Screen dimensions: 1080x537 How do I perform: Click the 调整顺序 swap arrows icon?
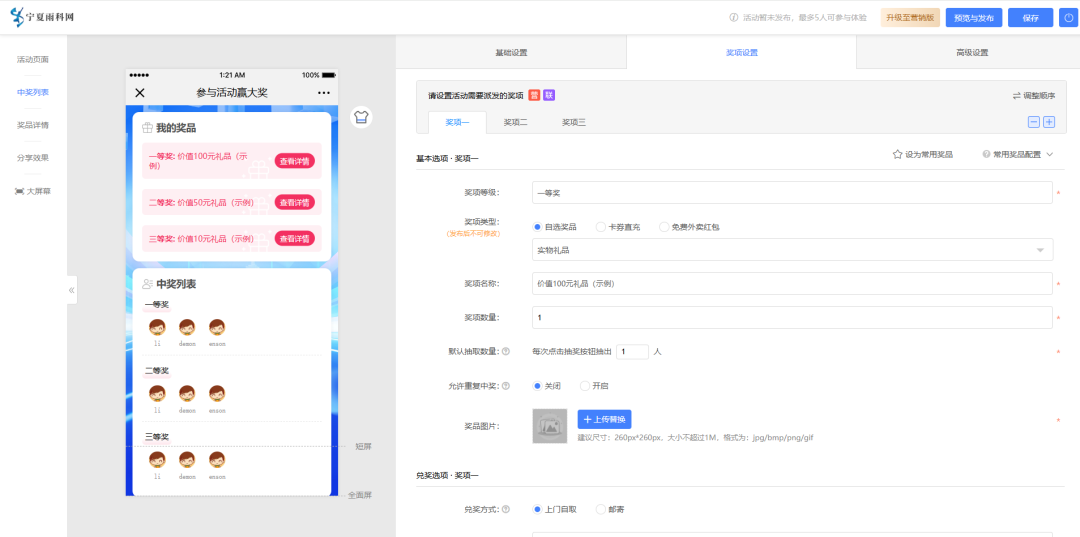click(1016, 96)
